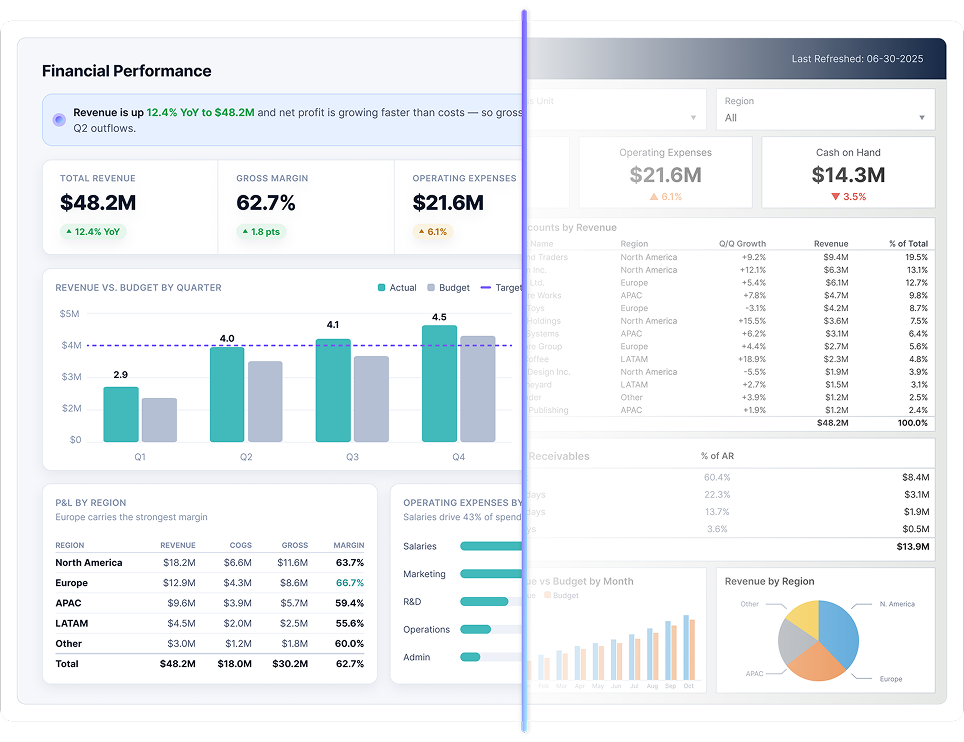Click the Salaries expense progress bar
Image resolution: width=964 pixels, height=742 pixels.
(x=491, y=546)
